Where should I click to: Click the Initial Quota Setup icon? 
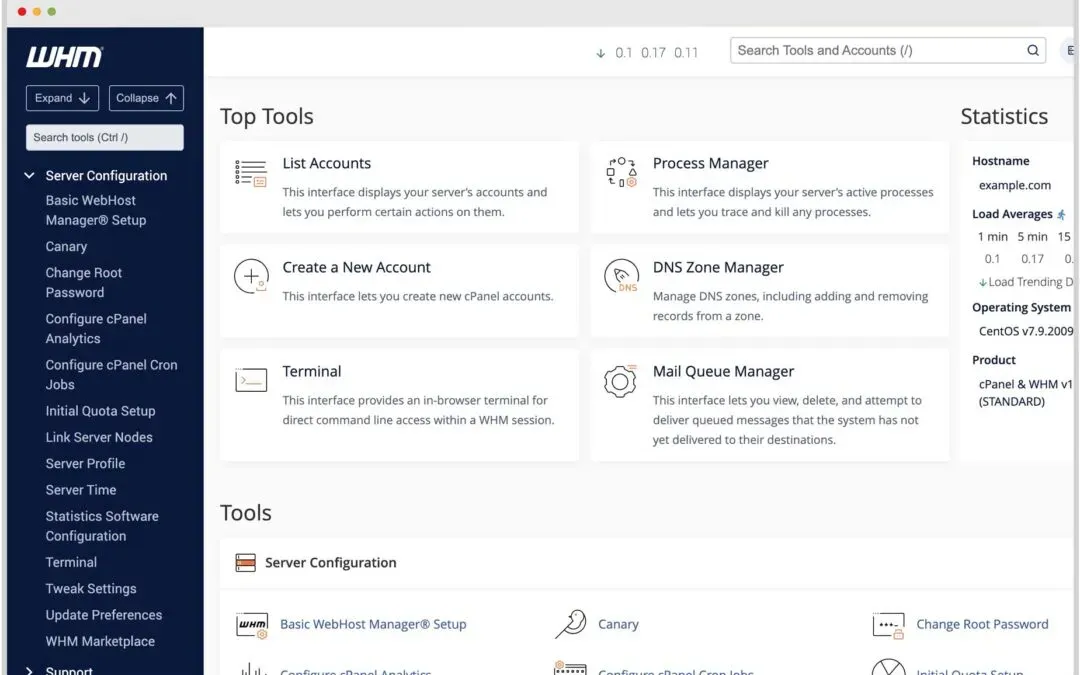point(889,667)
